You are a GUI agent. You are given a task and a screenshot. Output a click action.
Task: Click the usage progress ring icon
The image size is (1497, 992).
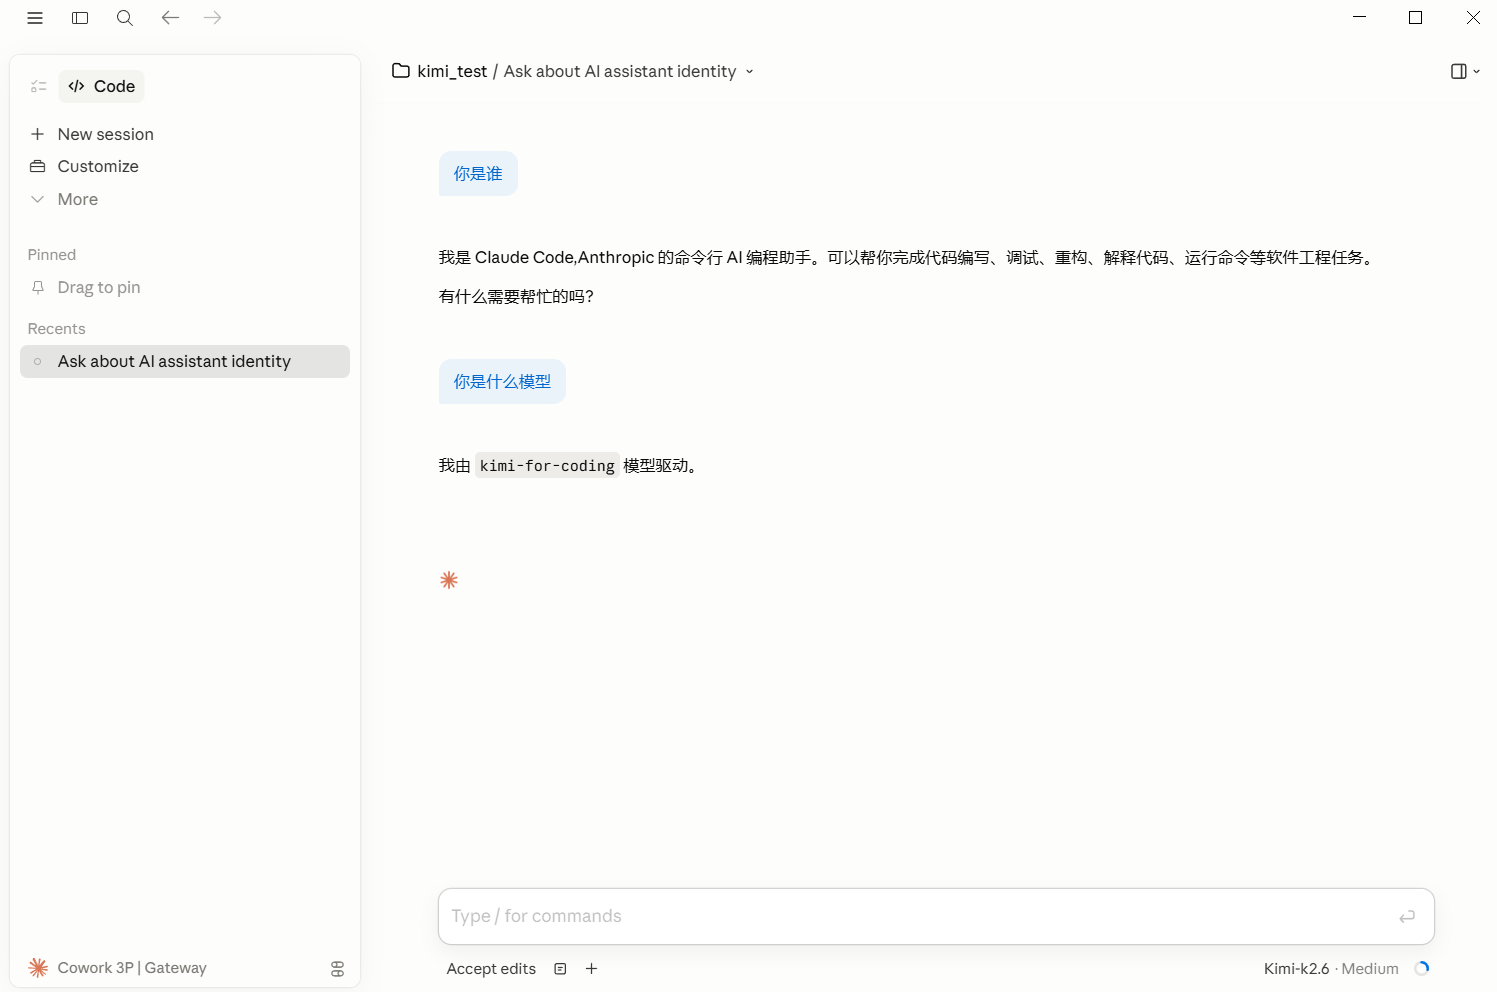click(x=1422, y=968)
